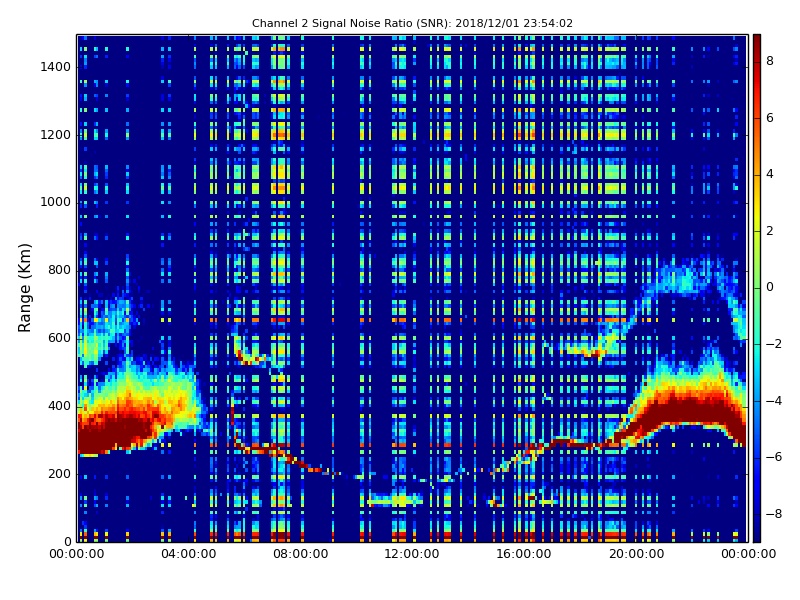This screenshot has height=600, width=800.
Task: Click the colorbar label 2
Action: (x=770, y=231)
